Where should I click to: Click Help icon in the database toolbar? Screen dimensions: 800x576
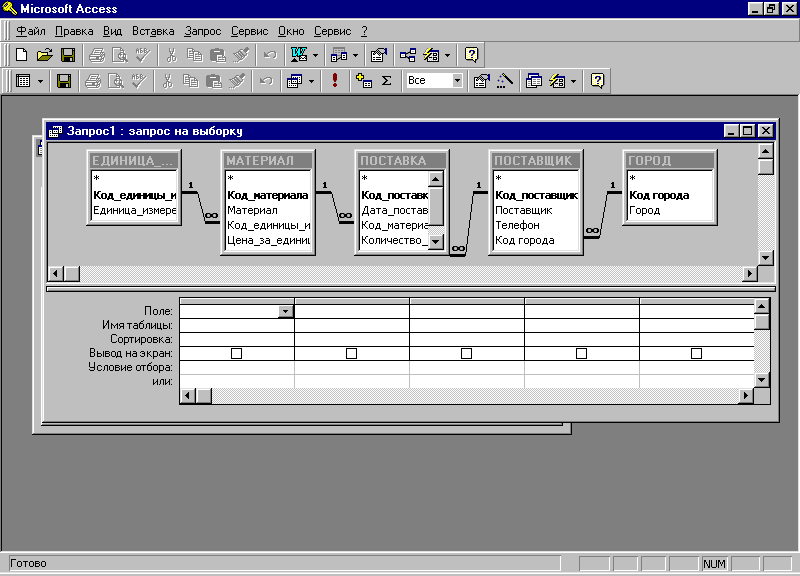click(471, 55)
